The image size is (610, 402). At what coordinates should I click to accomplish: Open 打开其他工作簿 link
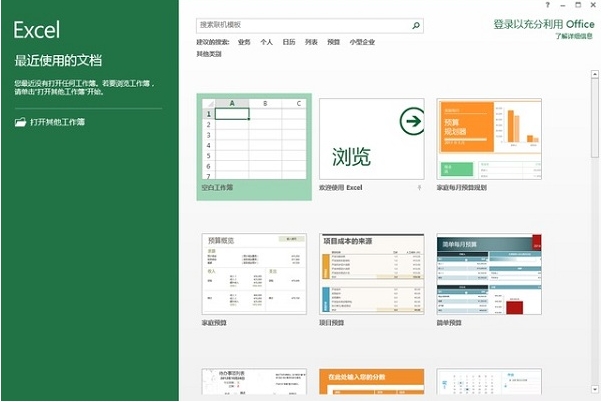click(57, 122)
